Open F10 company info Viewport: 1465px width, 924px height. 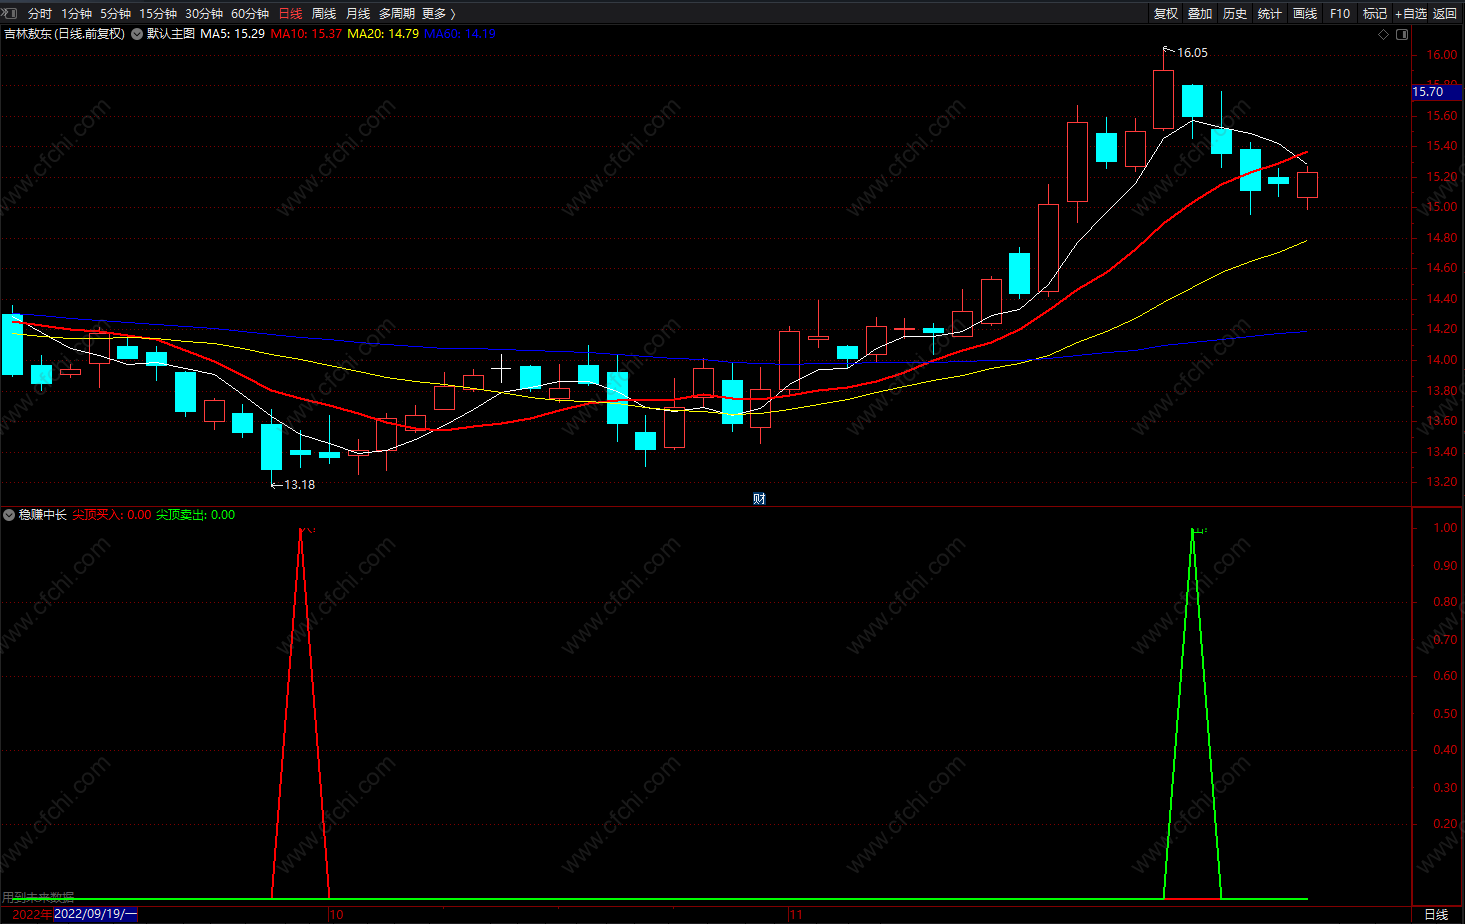click(x=1340, y=13)
